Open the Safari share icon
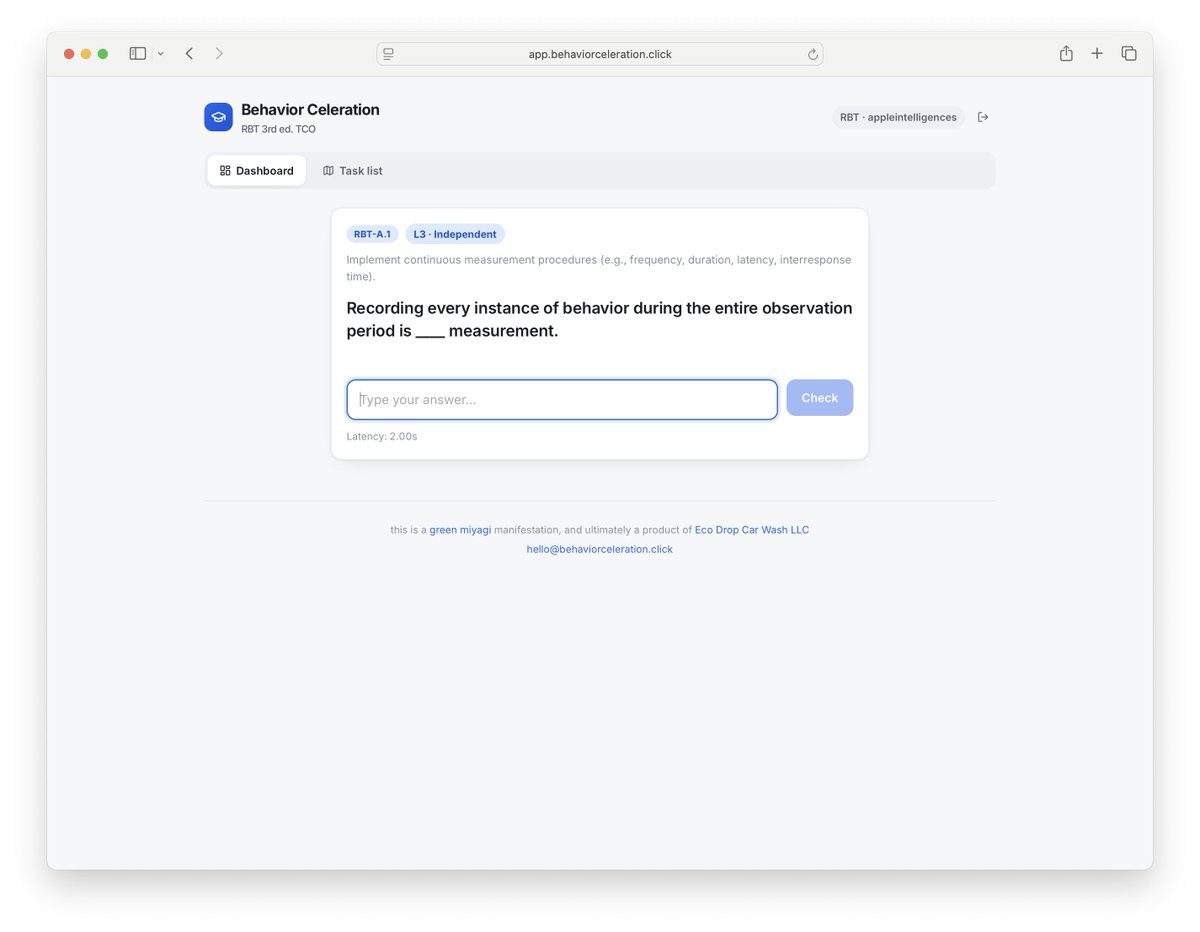 point(1066,53)
